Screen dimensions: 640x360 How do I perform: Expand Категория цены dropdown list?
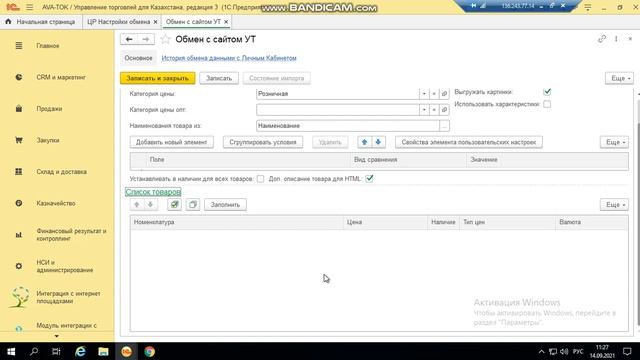pyautogui.click(x=424, y=94)
